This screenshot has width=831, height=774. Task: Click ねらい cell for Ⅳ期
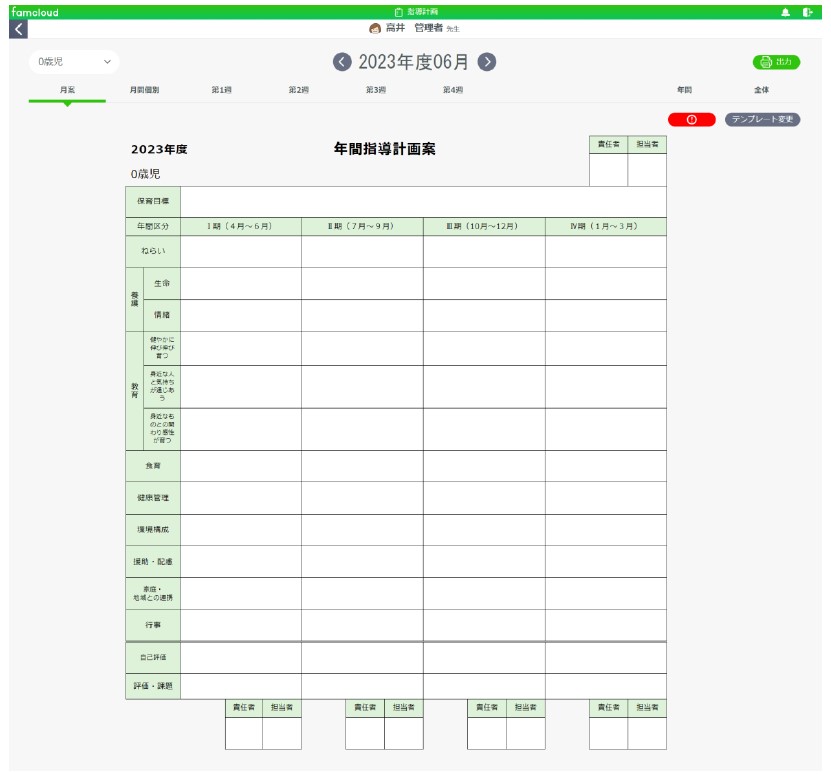point(606,251)
